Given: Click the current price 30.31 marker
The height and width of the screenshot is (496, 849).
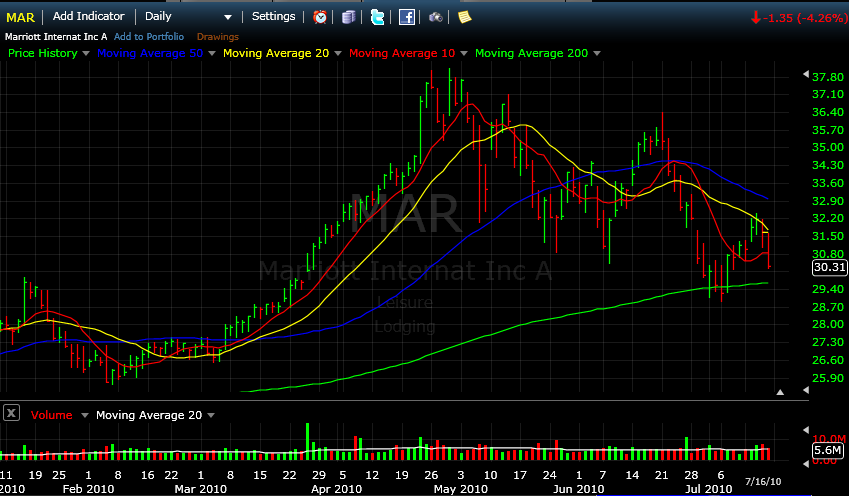Looking at the screenshot, I should (x=830, y=267).
